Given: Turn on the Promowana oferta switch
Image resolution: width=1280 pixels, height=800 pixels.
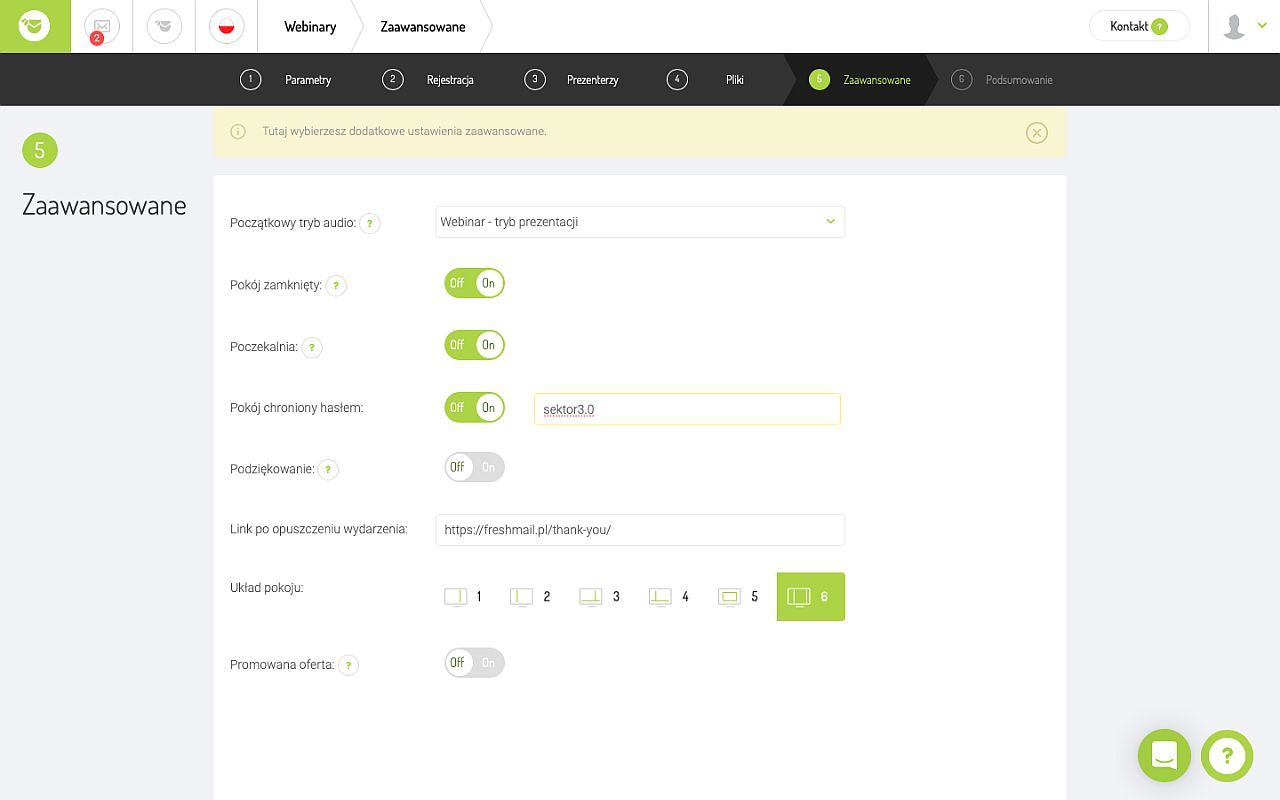Looking at the screenshot, I should (474, 662).
